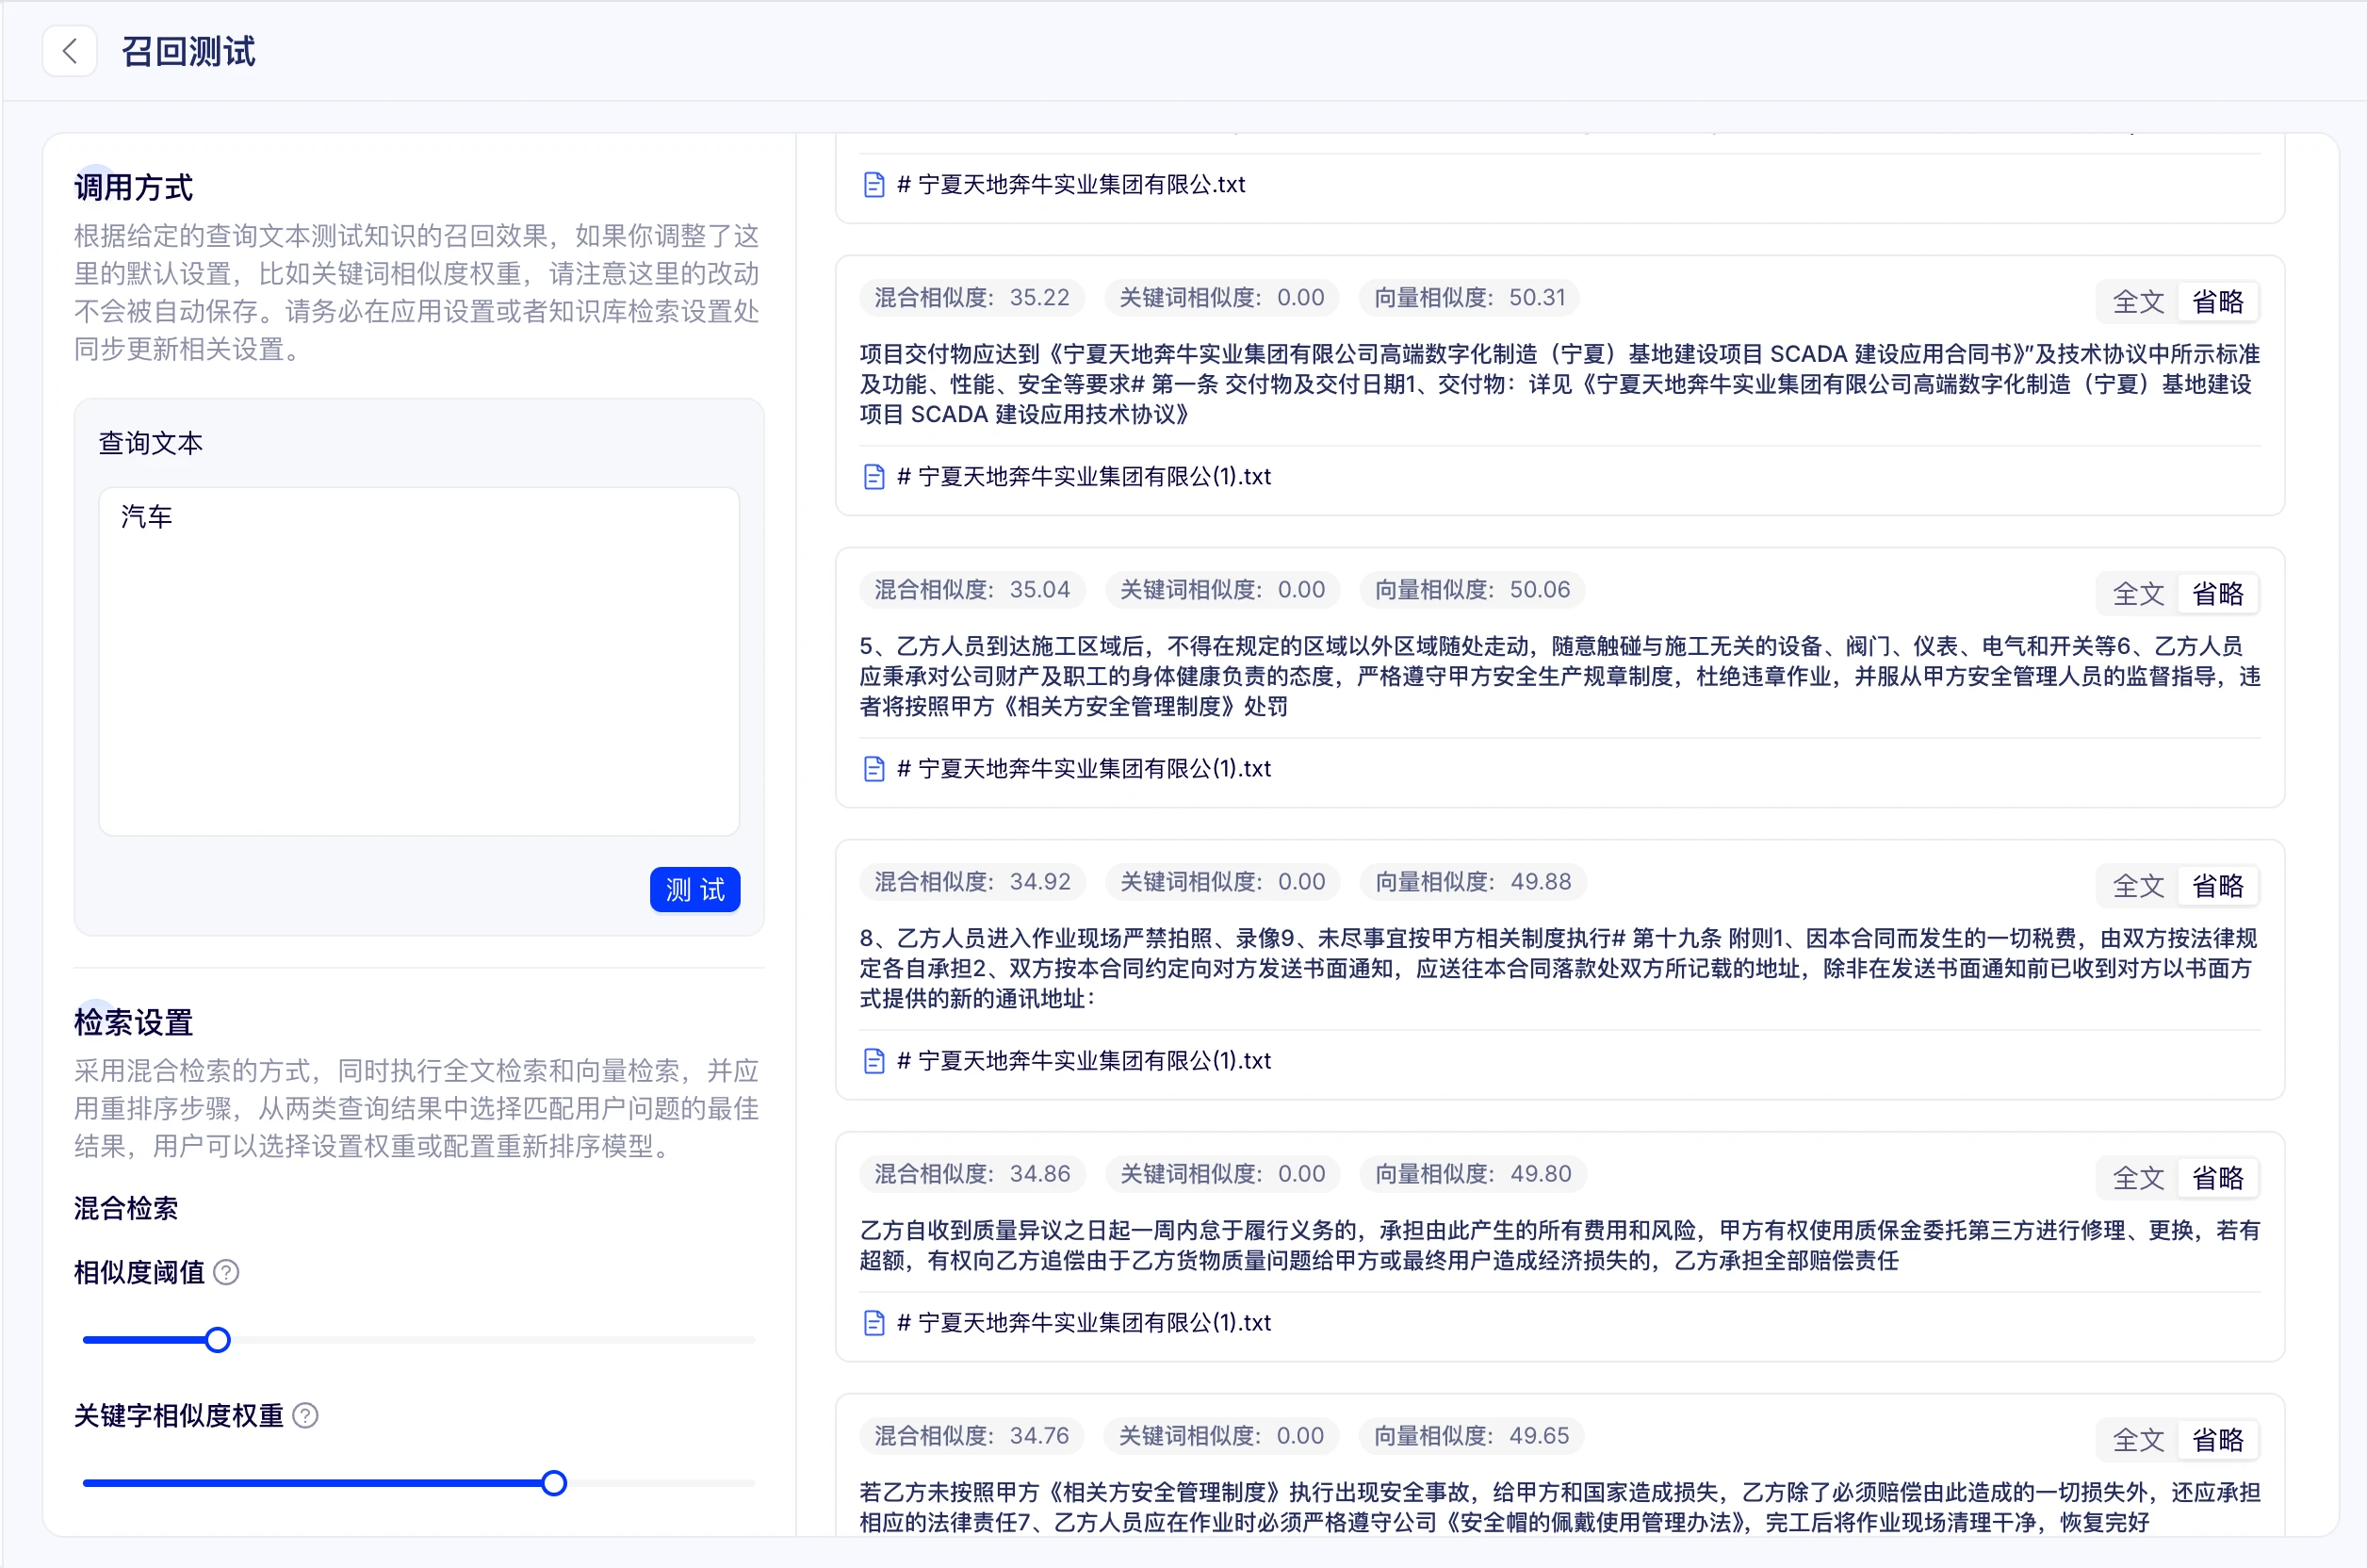Open help icon next to 相似度阈值

tap(227, 1272)
